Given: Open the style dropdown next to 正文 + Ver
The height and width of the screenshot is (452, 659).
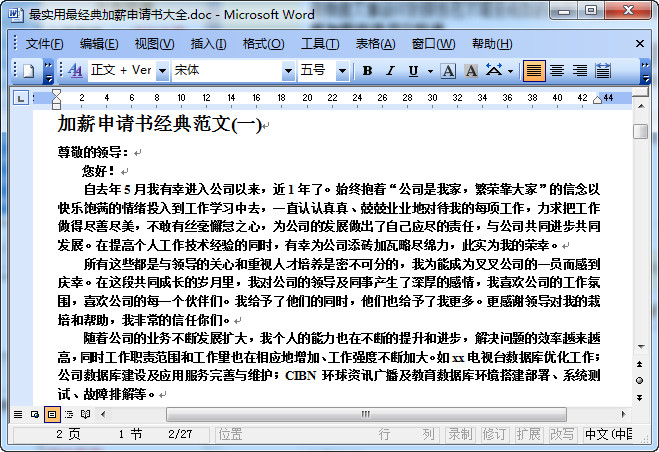Looking at the screenshot, I should pyautogui.click(x=162, y=71).
